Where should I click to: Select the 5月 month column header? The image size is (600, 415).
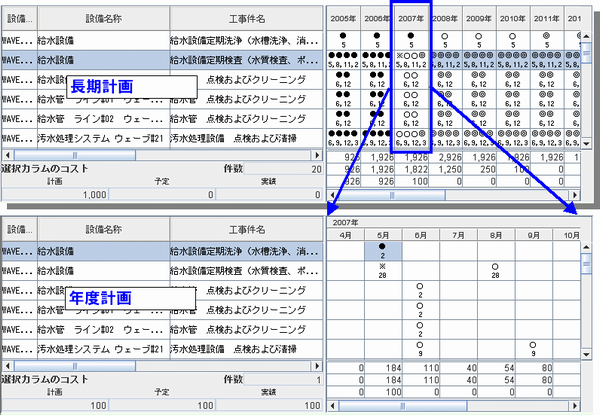coord(383,235)
